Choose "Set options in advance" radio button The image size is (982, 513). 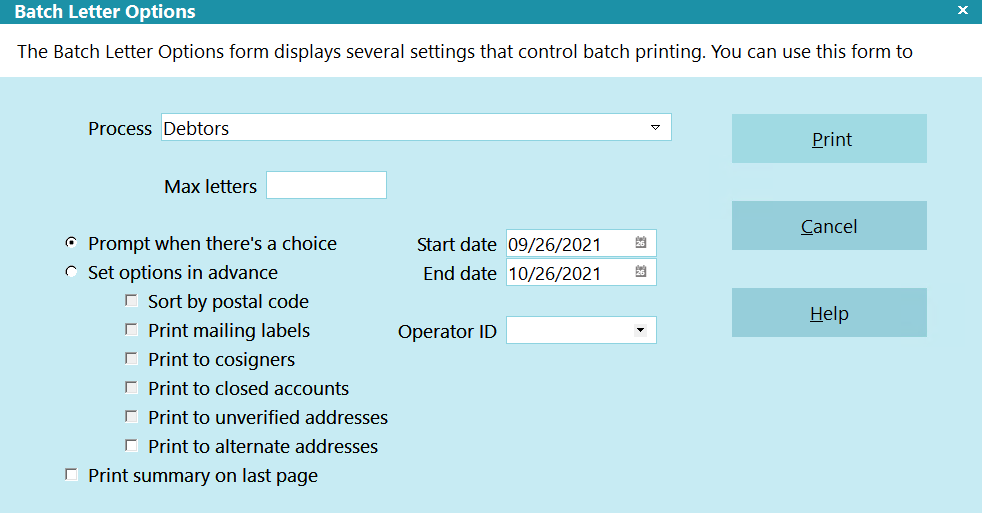tap(71, 272)
